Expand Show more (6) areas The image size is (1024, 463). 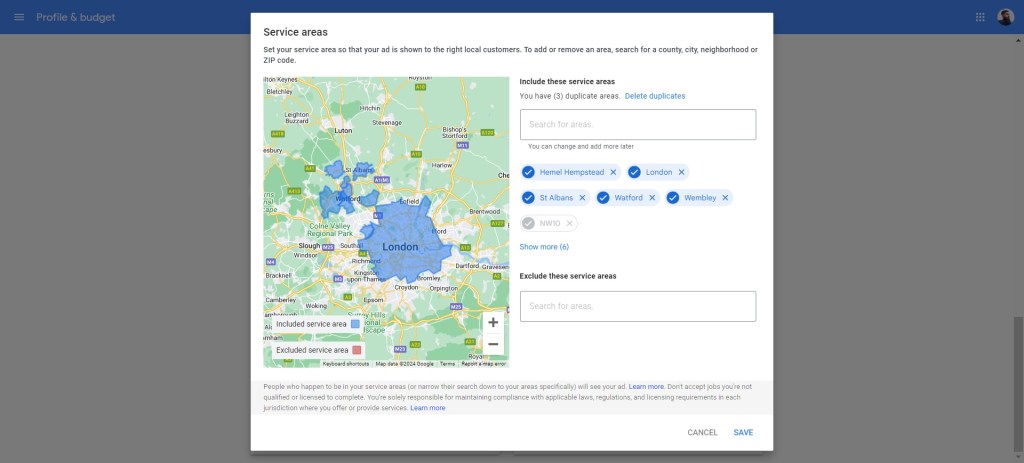click(x=544, y=246)
